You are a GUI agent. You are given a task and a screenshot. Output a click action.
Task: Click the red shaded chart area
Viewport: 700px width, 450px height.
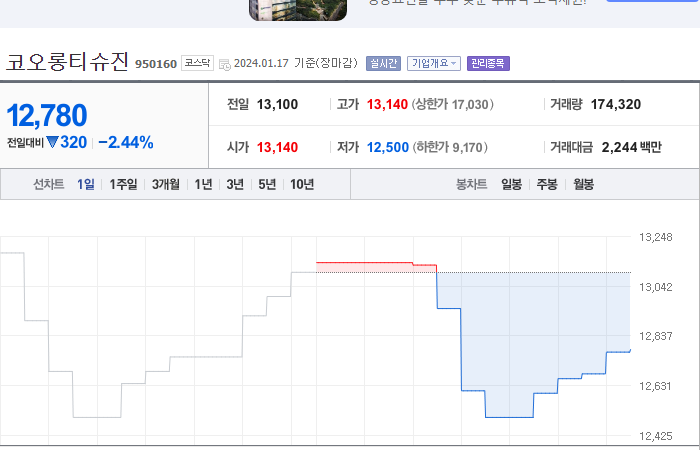(376, 267)
